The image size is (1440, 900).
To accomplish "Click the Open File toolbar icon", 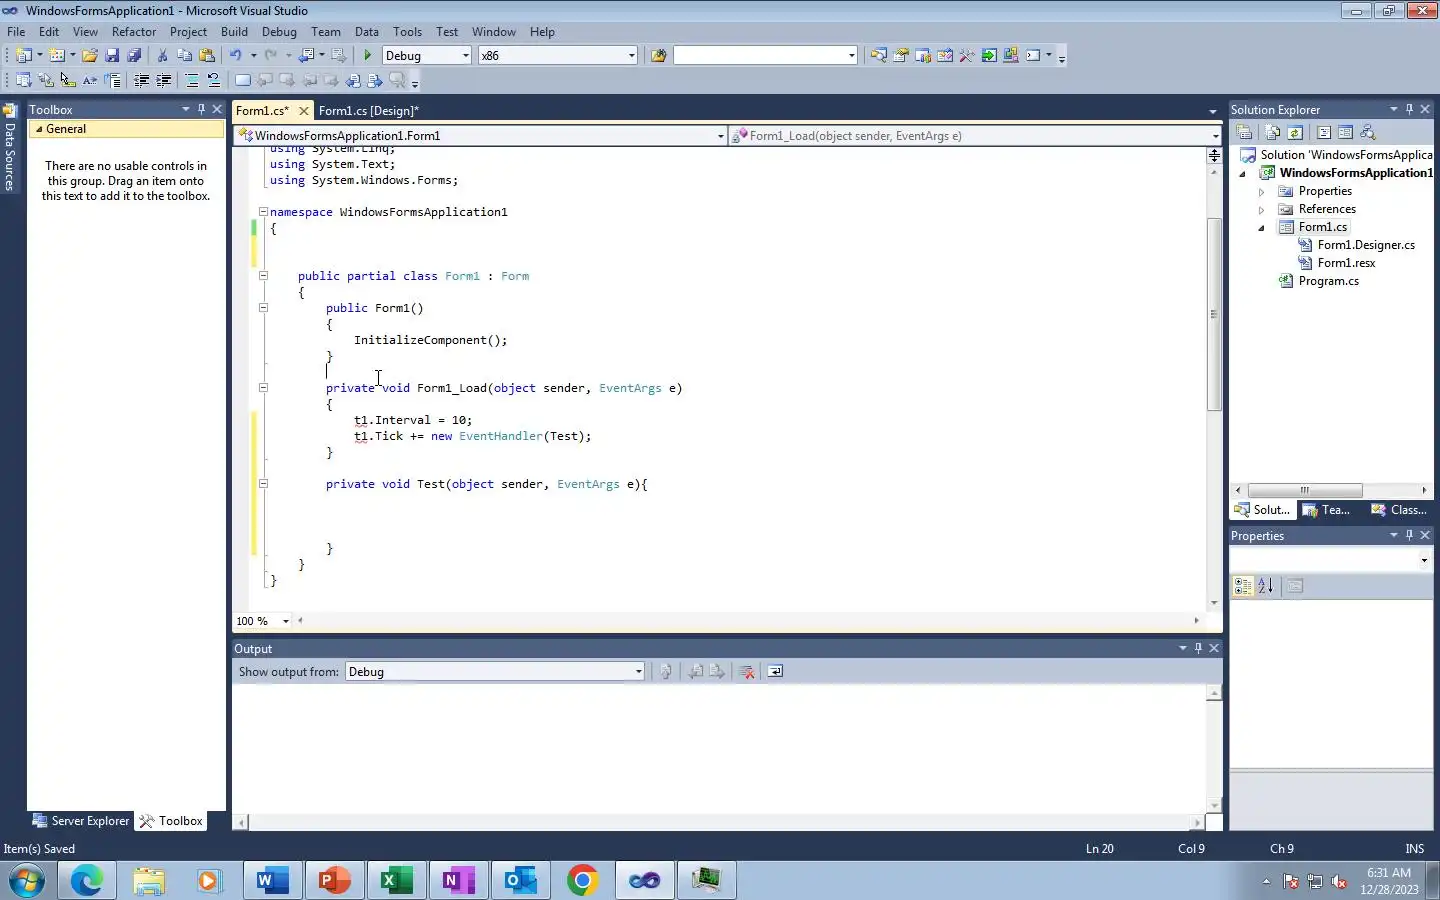I will tap(90, 56).
